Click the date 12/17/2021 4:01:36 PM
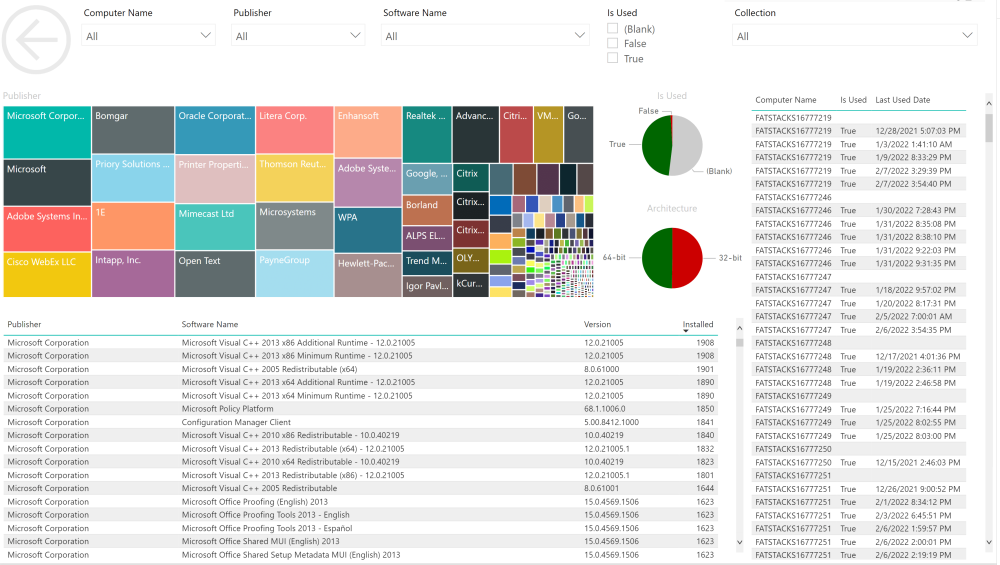Viewport: 1000px width, 565px height. (x=918, y=356)
